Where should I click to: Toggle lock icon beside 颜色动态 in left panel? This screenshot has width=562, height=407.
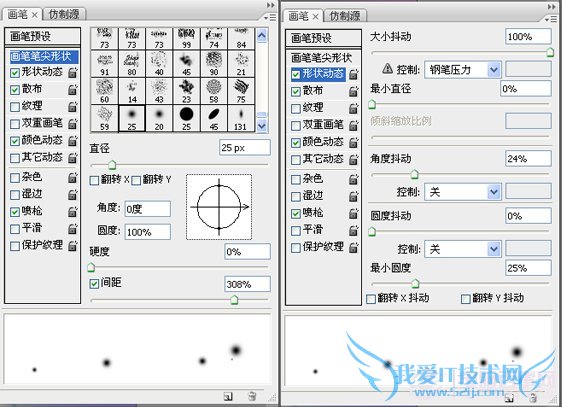click(72, 141)
